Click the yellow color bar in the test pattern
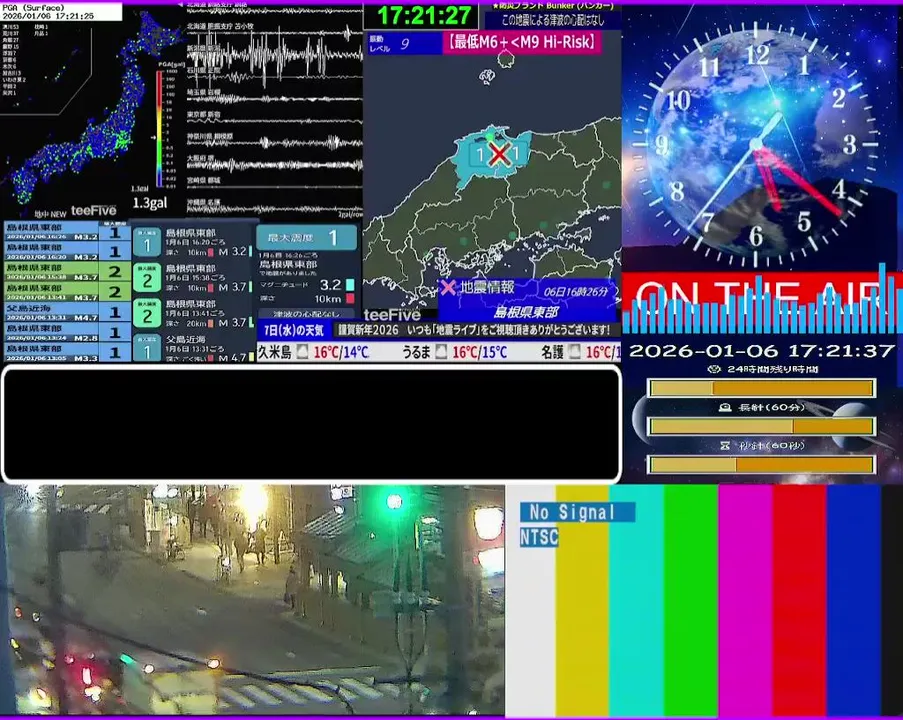The height and width of the screenshot is (720, 903). pos(582,600)
